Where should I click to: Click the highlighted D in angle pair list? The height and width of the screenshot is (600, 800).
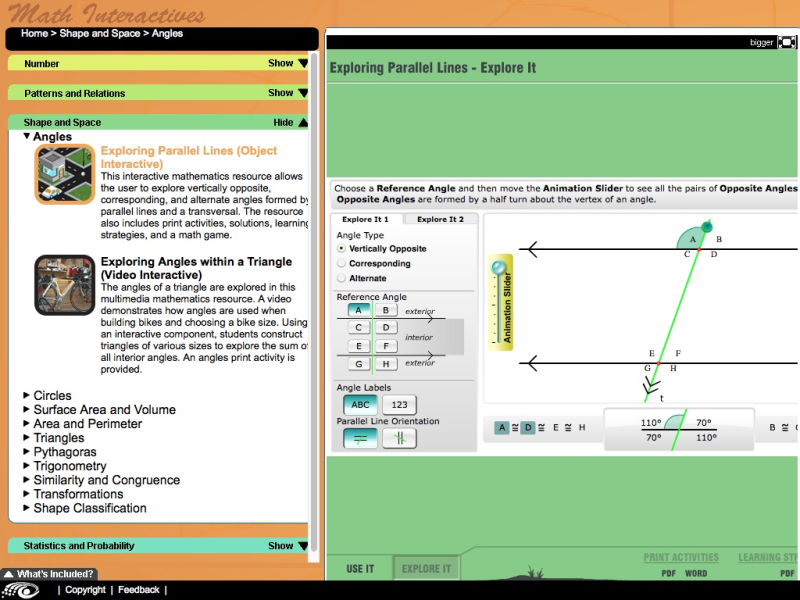[528, 428]
